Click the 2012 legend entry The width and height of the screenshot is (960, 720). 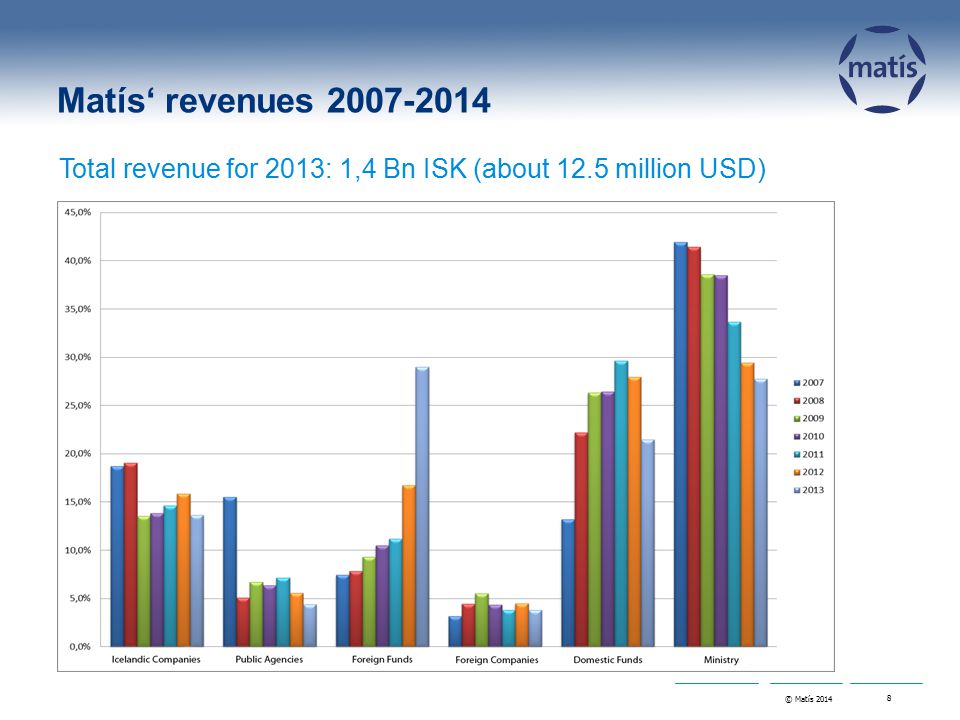tap(809, 472)
